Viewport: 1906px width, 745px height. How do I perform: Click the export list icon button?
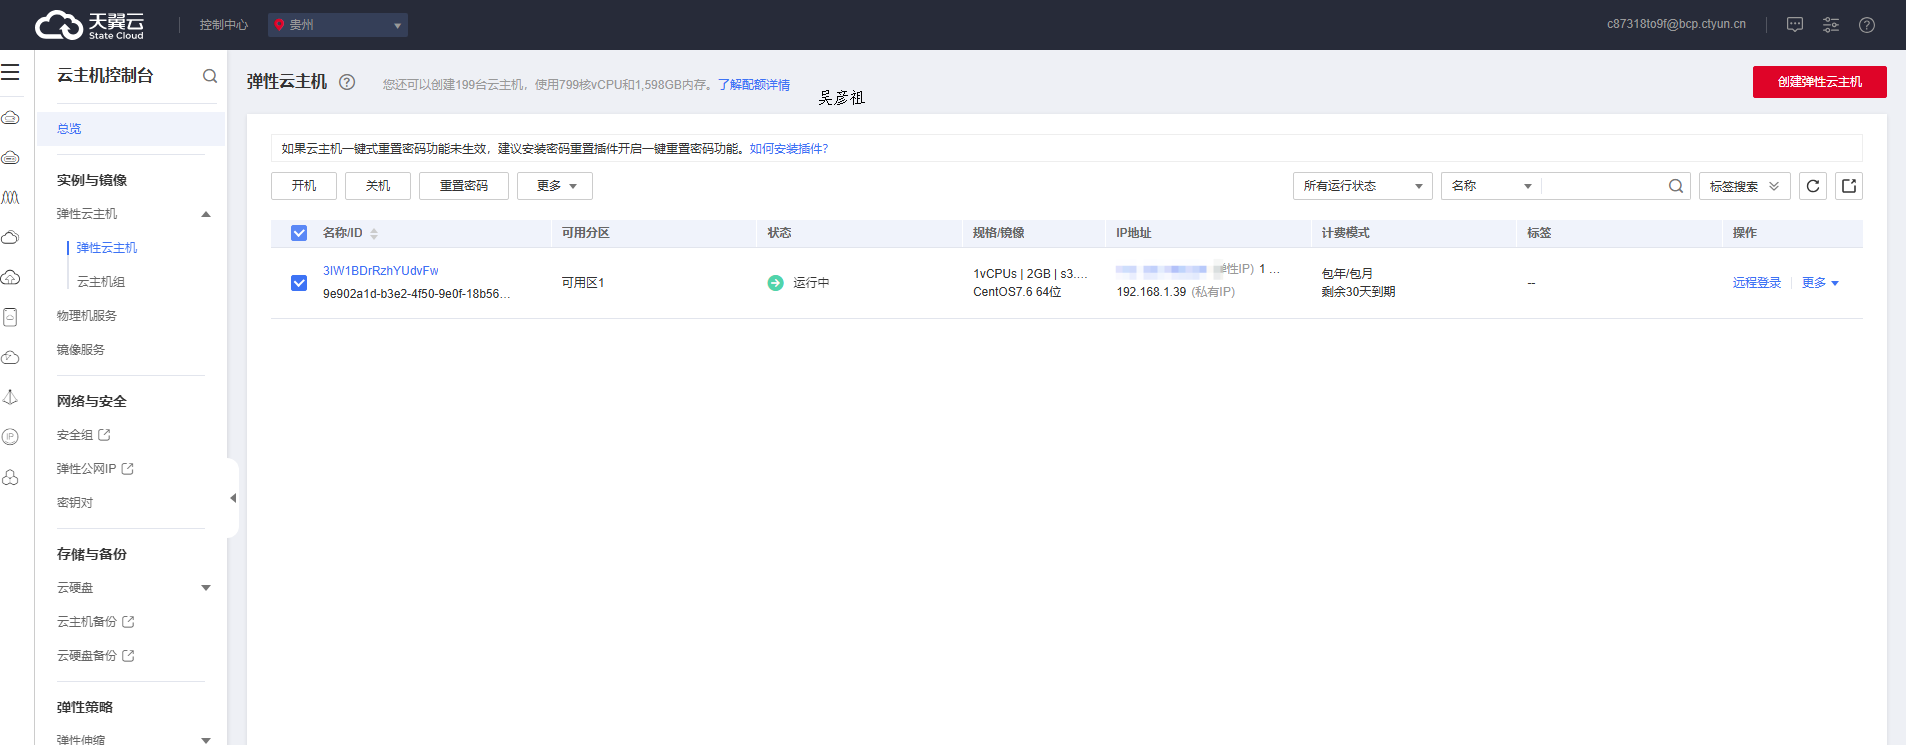pyautogui.click(x=1849, y=186)
